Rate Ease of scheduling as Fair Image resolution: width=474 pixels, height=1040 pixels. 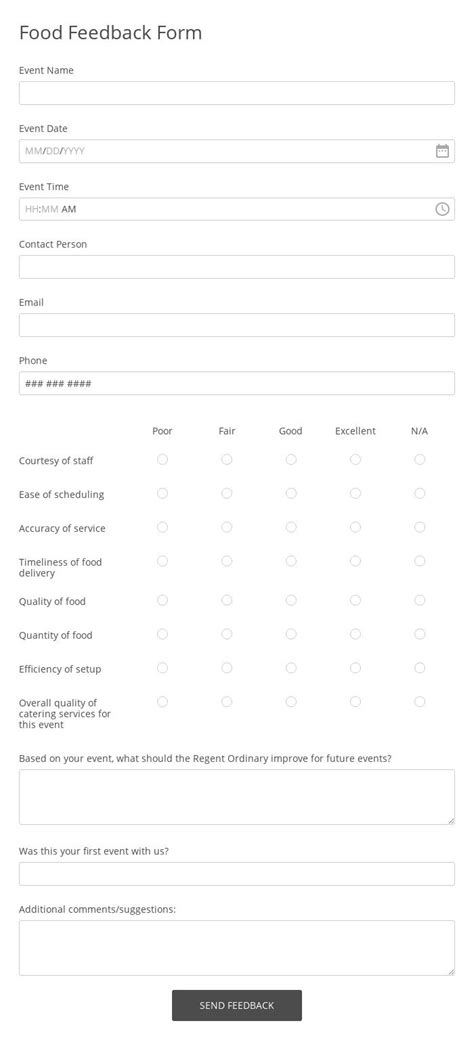tap(227, 493)
